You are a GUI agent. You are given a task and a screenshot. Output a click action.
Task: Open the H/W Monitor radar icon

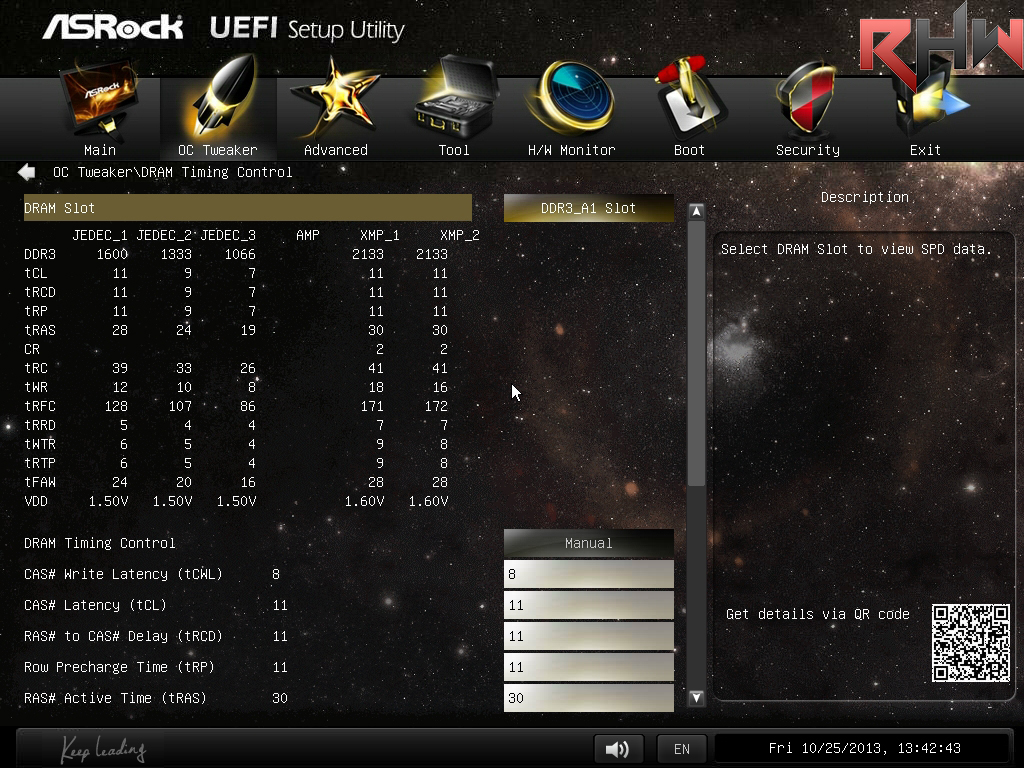point(571,99)
